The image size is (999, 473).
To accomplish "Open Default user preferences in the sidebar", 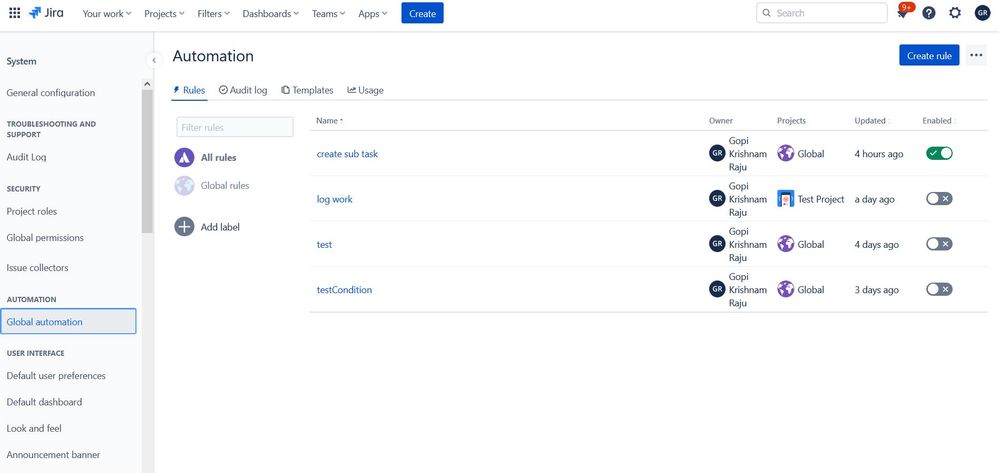I will point(56,375).
